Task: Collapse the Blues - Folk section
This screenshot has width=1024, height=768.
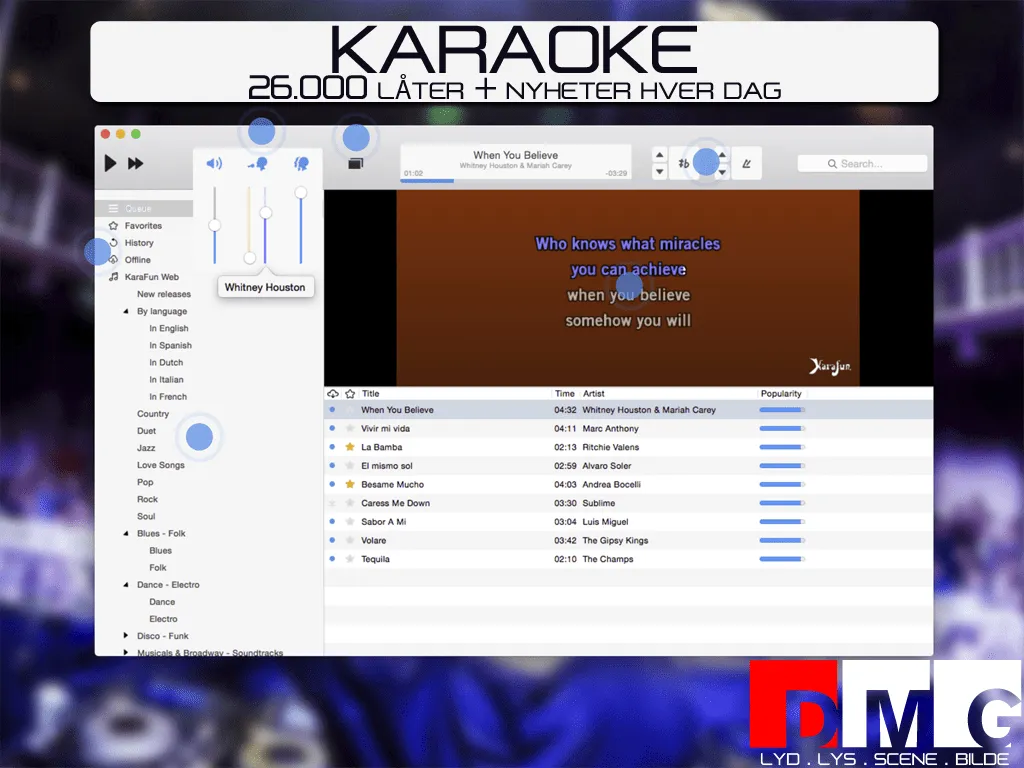Action: coord(125,533)
